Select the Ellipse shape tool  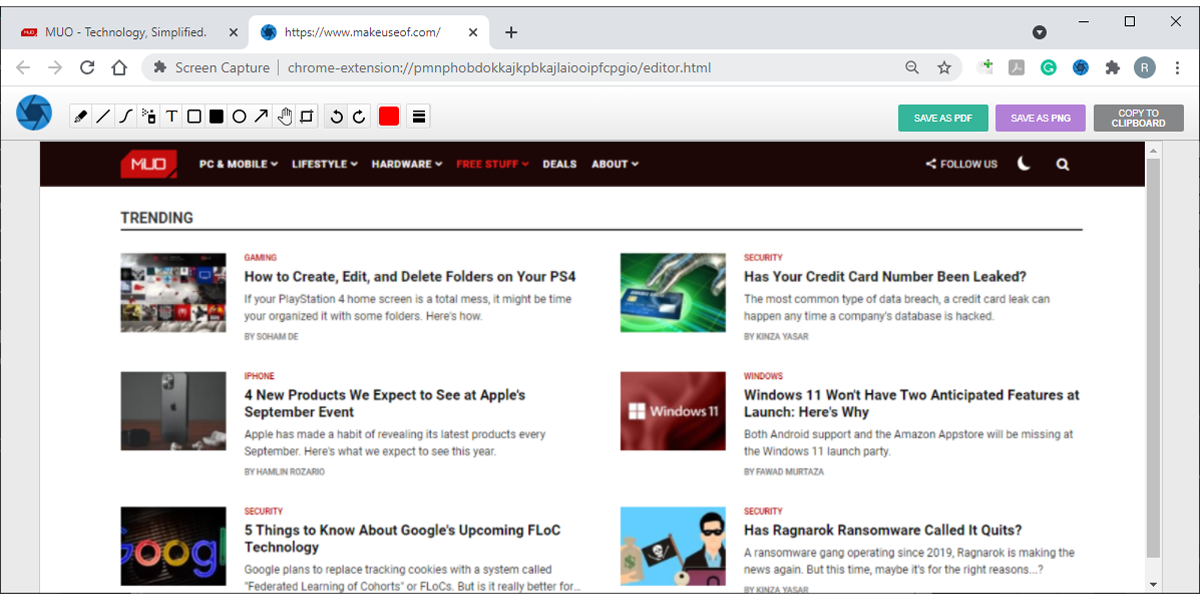[238, 115]
